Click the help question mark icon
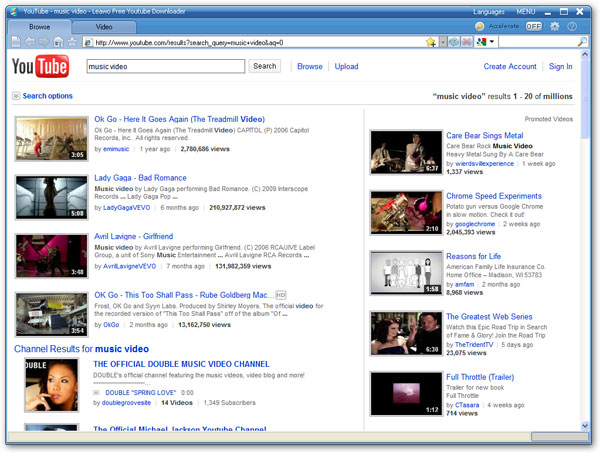 point(572,26)
